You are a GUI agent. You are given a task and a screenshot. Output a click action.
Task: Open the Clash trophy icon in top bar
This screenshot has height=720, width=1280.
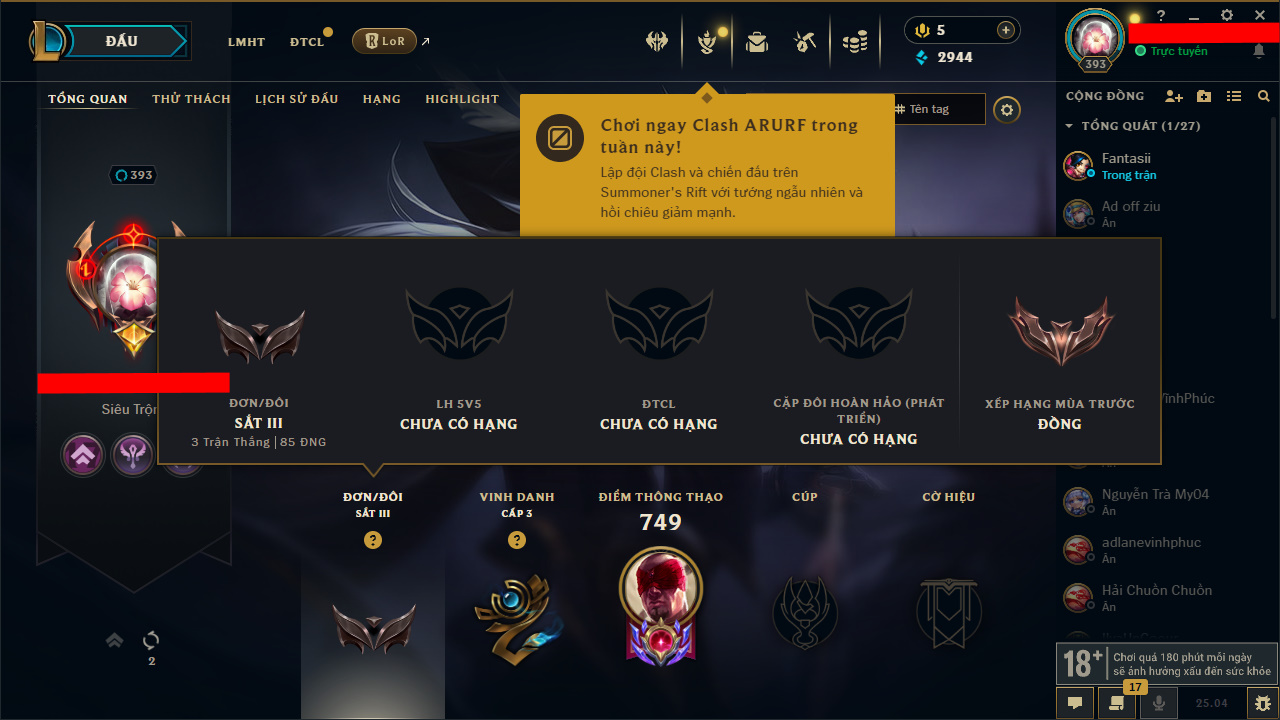(707, 41)
